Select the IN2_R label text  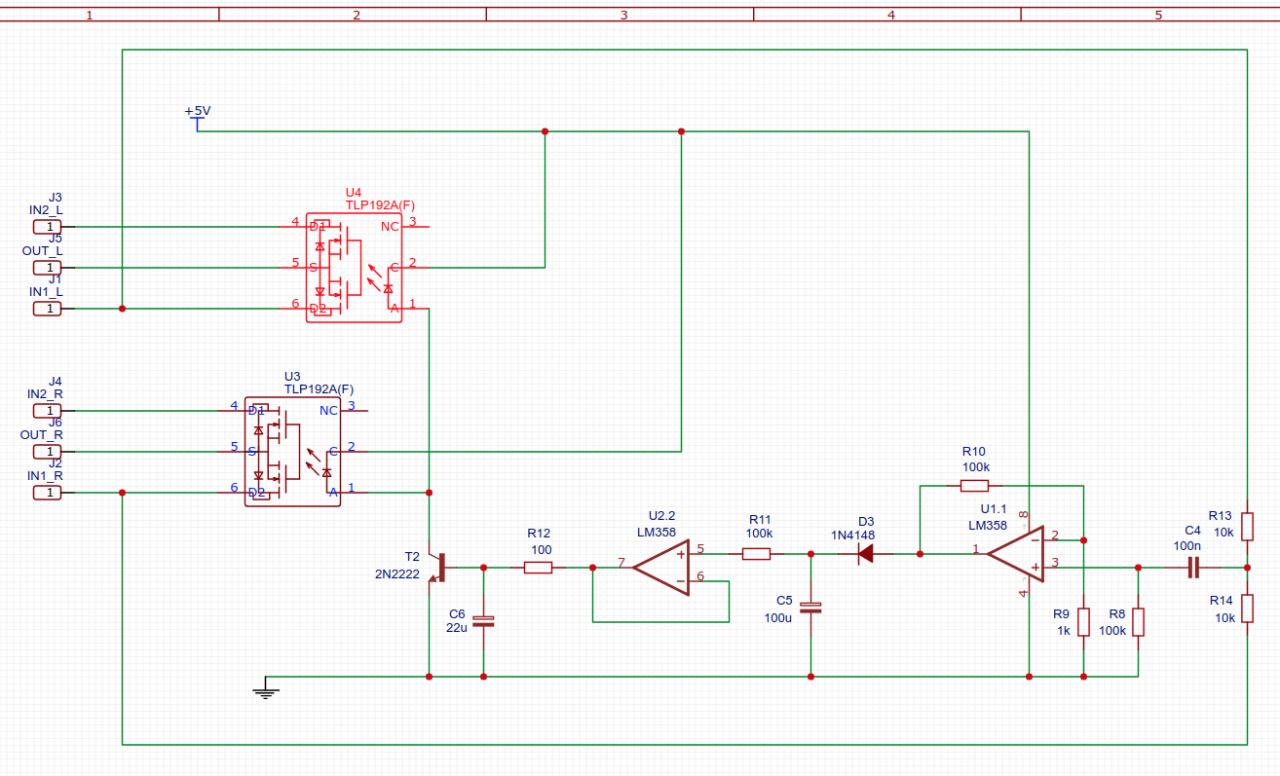tap(46, 394)
